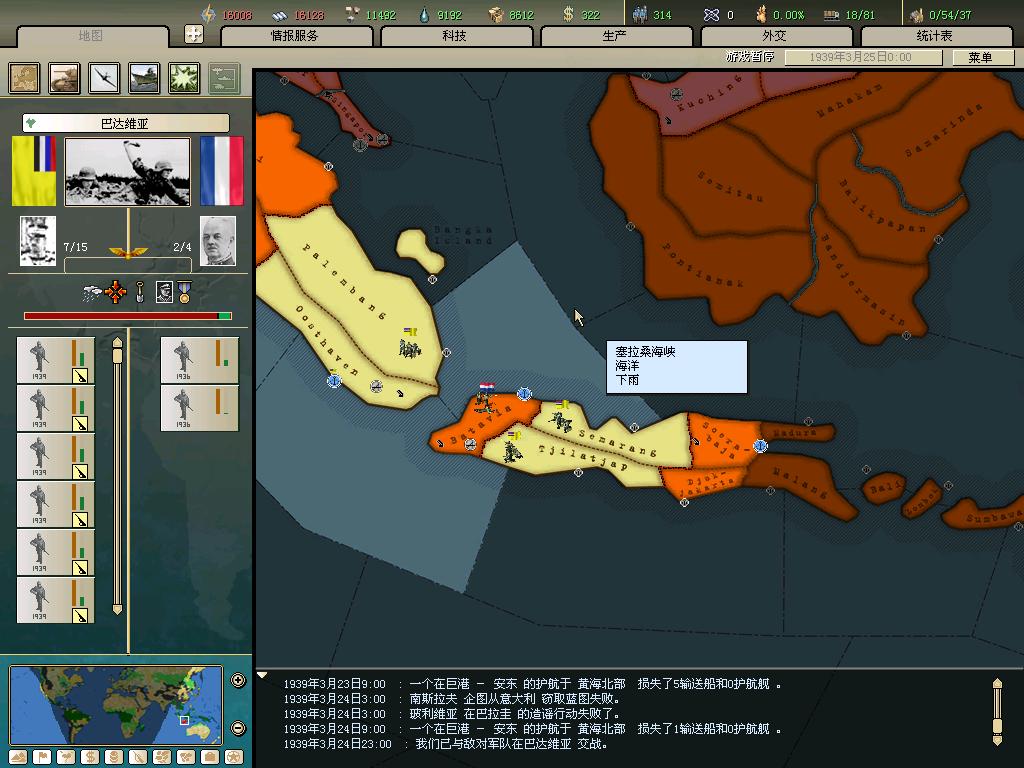Click the log entry about 巴达维亚 交战
Image resolution: width=1024 pixels, height=768 pixels.
pyautogui.click(x=446, y=744)
